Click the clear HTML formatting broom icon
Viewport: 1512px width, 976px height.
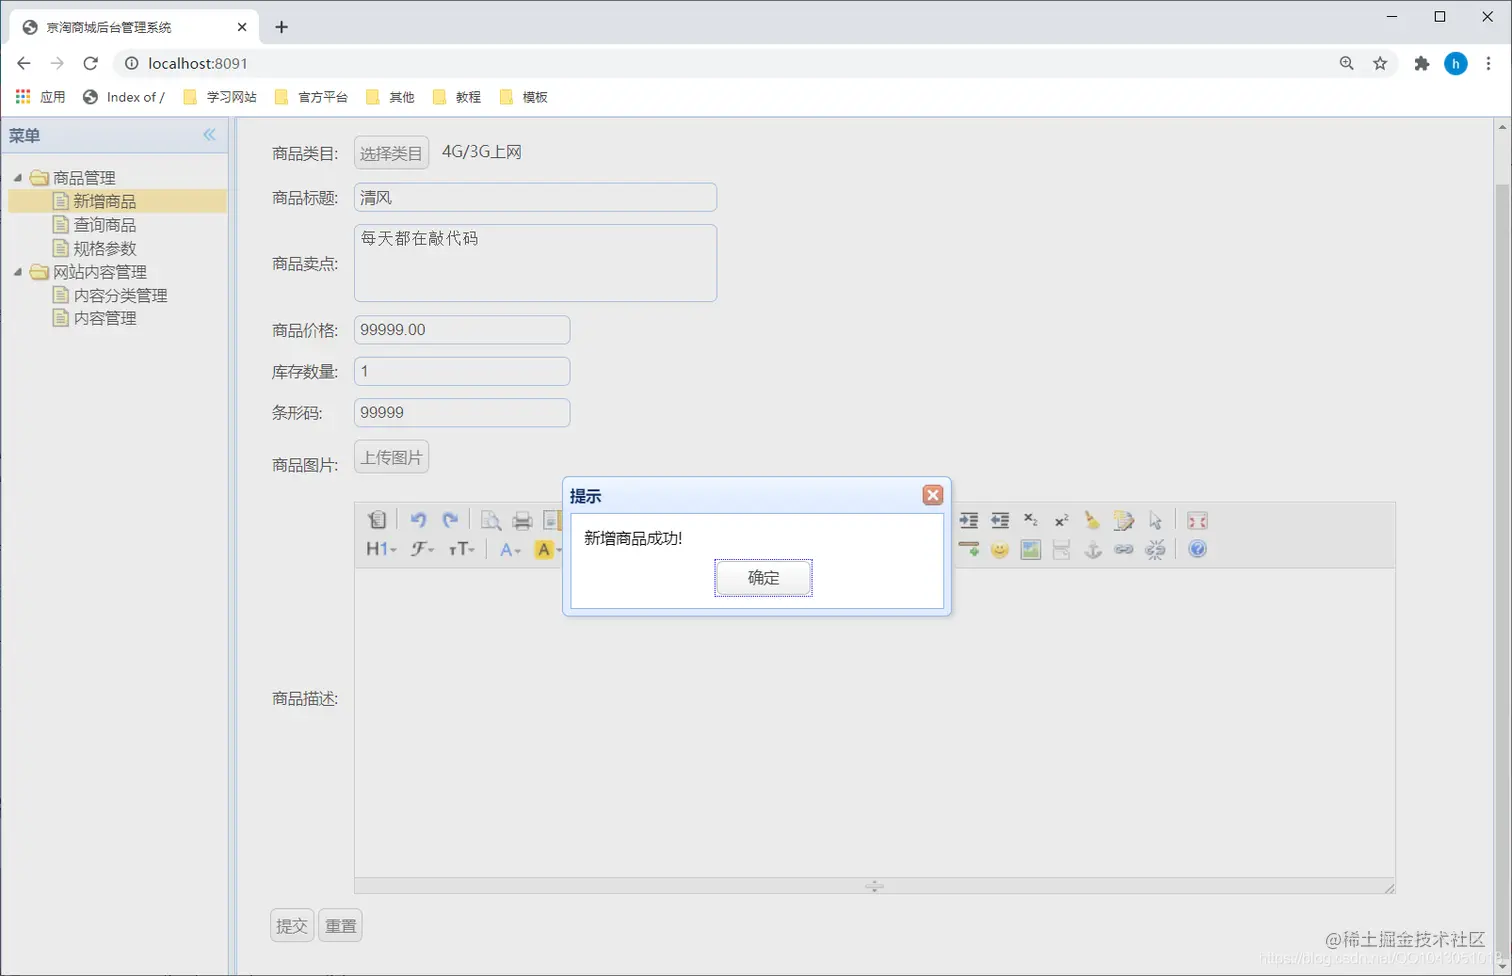click(x=1093, y=520)
